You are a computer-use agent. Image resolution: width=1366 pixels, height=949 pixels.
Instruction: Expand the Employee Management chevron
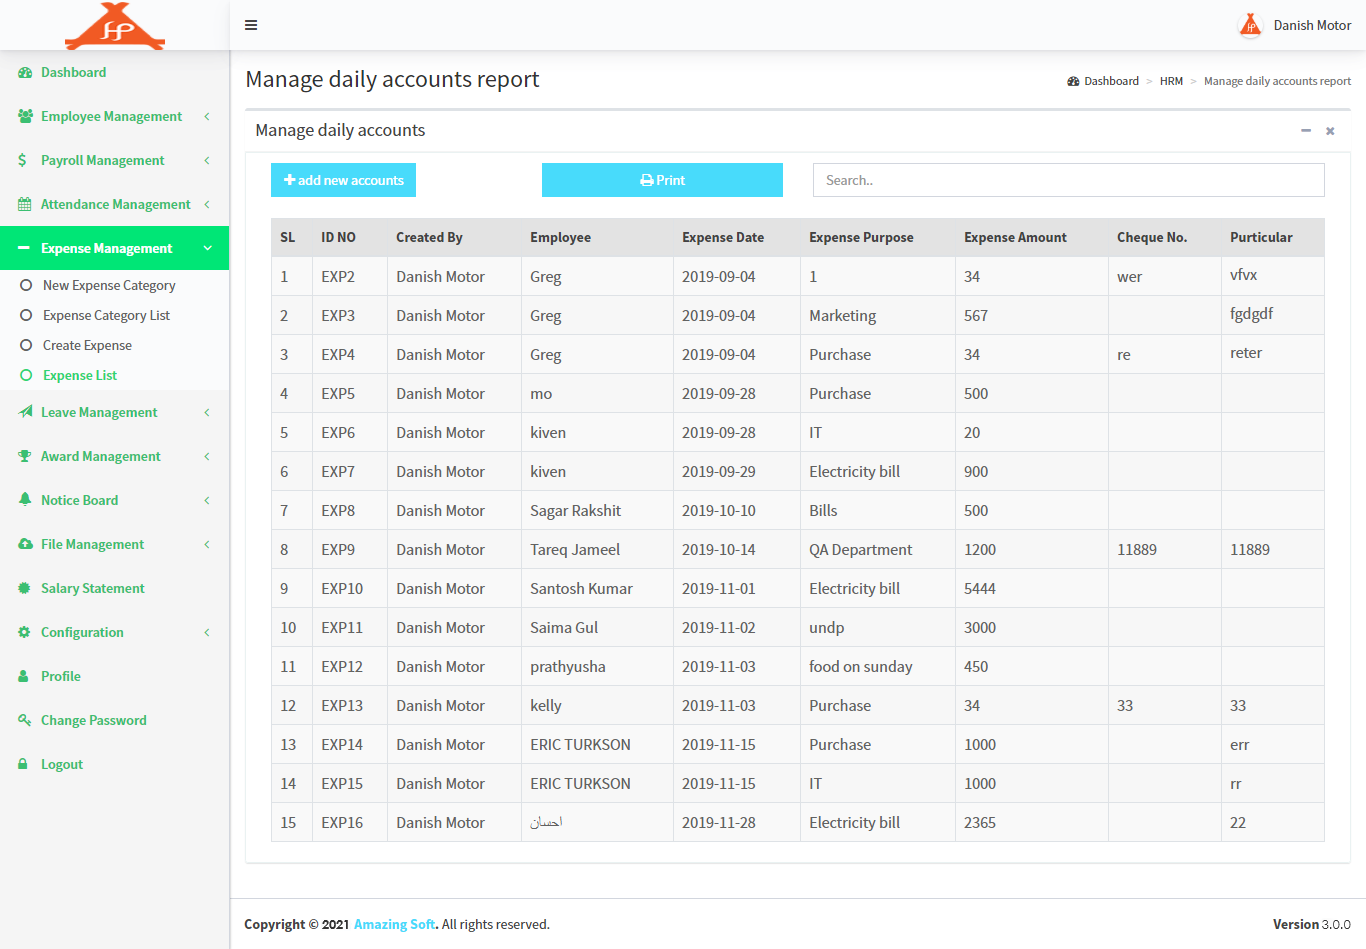coord(207,117)
